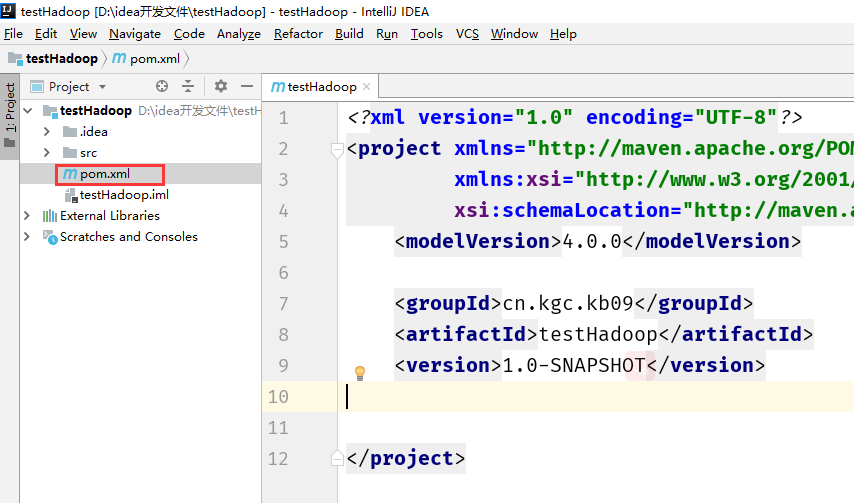The height and width of the screenshot is (503, 854).
Task: Click line number 10 in gutter
Action: point(278,397)
